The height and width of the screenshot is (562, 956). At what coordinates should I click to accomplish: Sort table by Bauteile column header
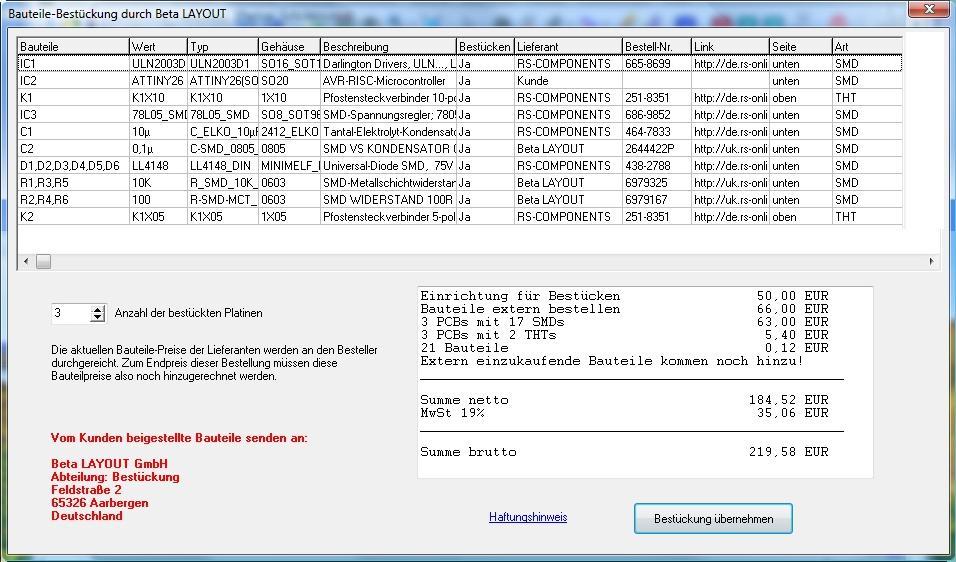point(73,47)
